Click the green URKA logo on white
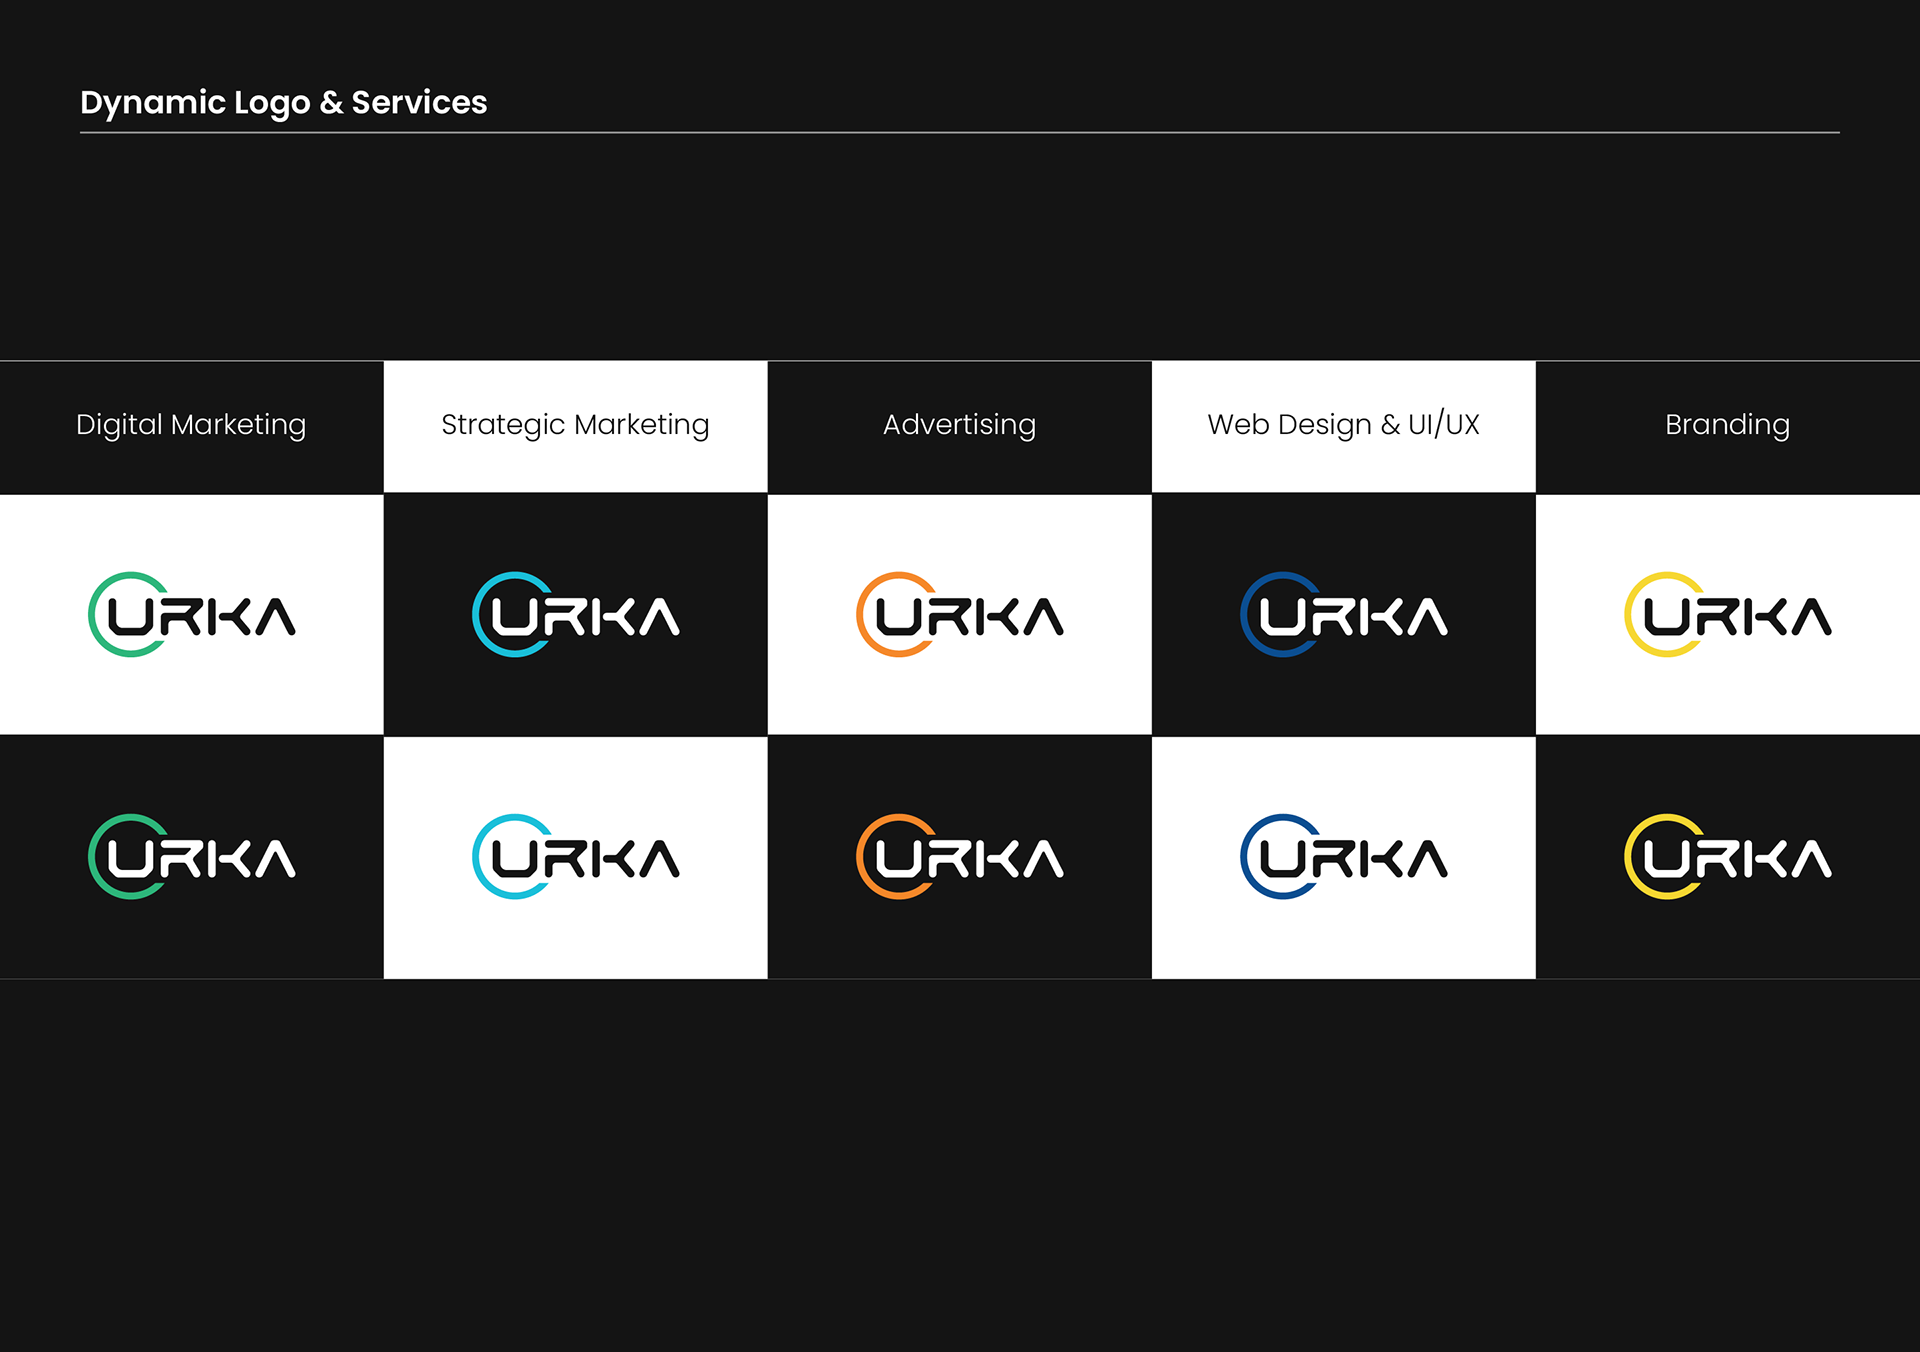This screenshot has height=1352, width=1920. 192,615
